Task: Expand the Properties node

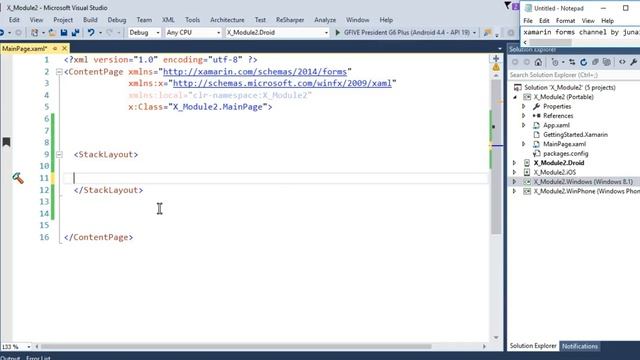Action: (524, 107)
